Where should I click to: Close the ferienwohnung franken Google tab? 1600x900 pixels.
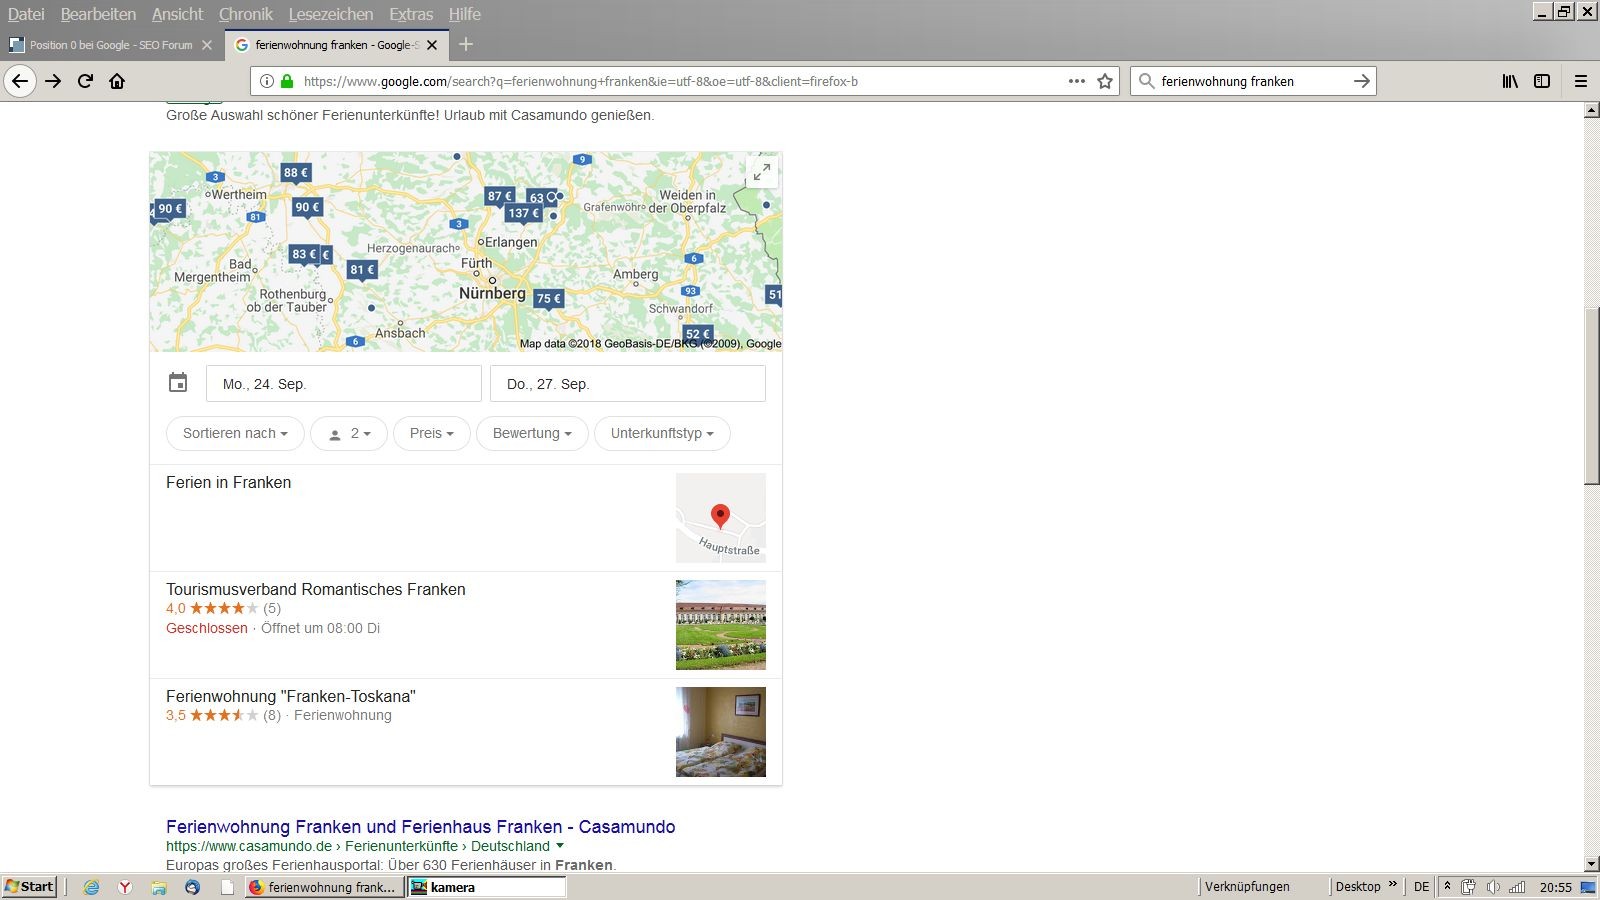(432, 45)
